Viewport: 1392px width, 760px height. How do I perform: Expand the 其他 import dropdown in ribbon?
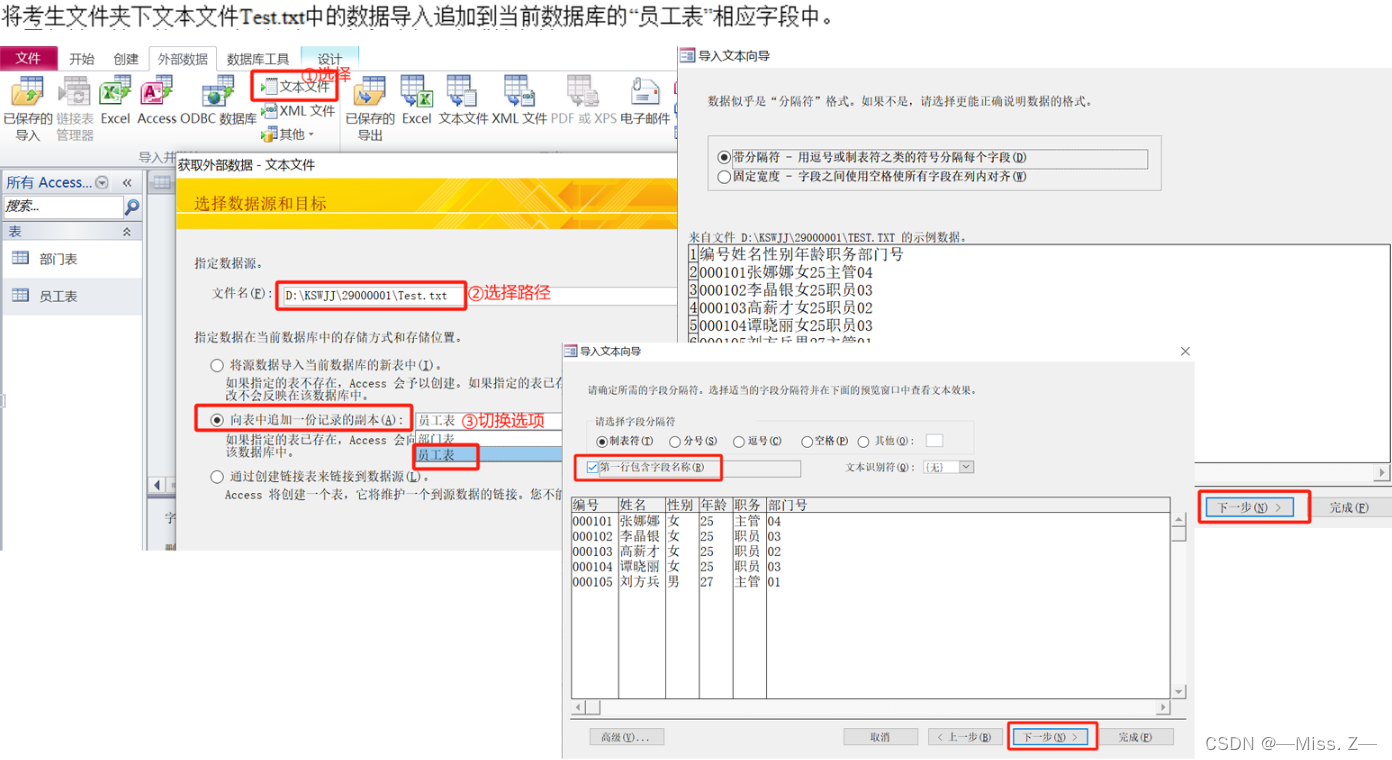287,134
